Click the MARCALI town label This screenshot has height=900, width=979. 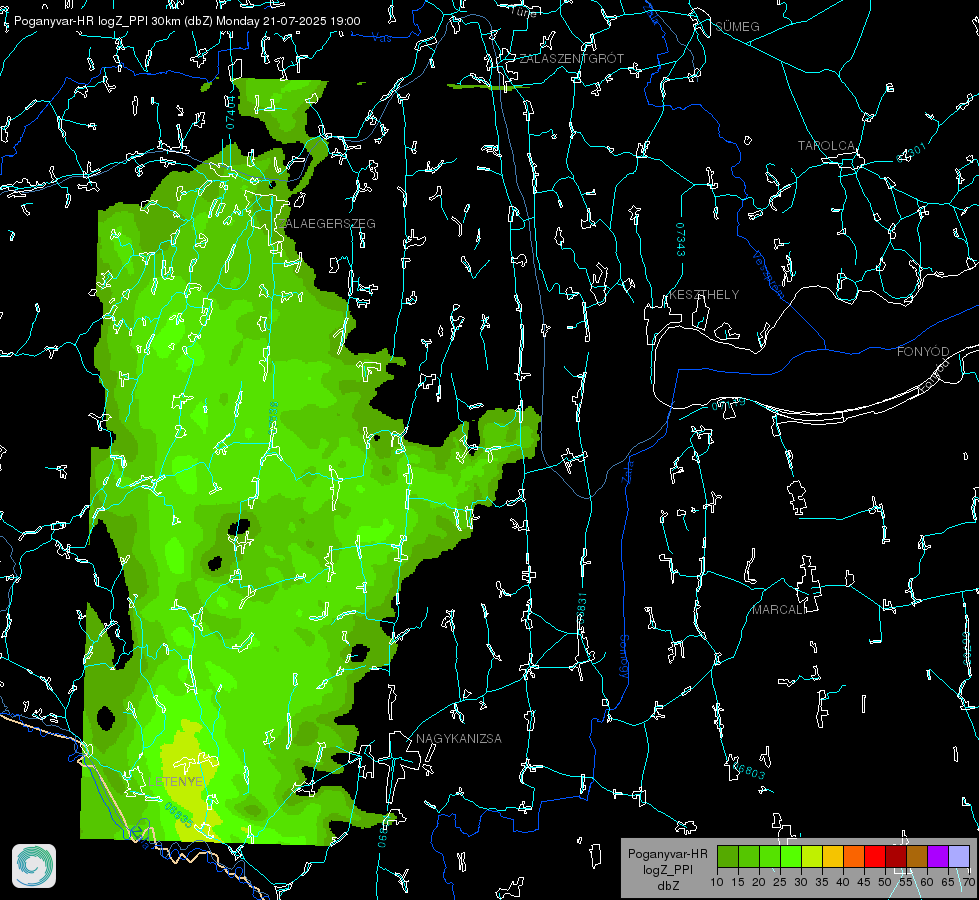[x=779, y=609]
